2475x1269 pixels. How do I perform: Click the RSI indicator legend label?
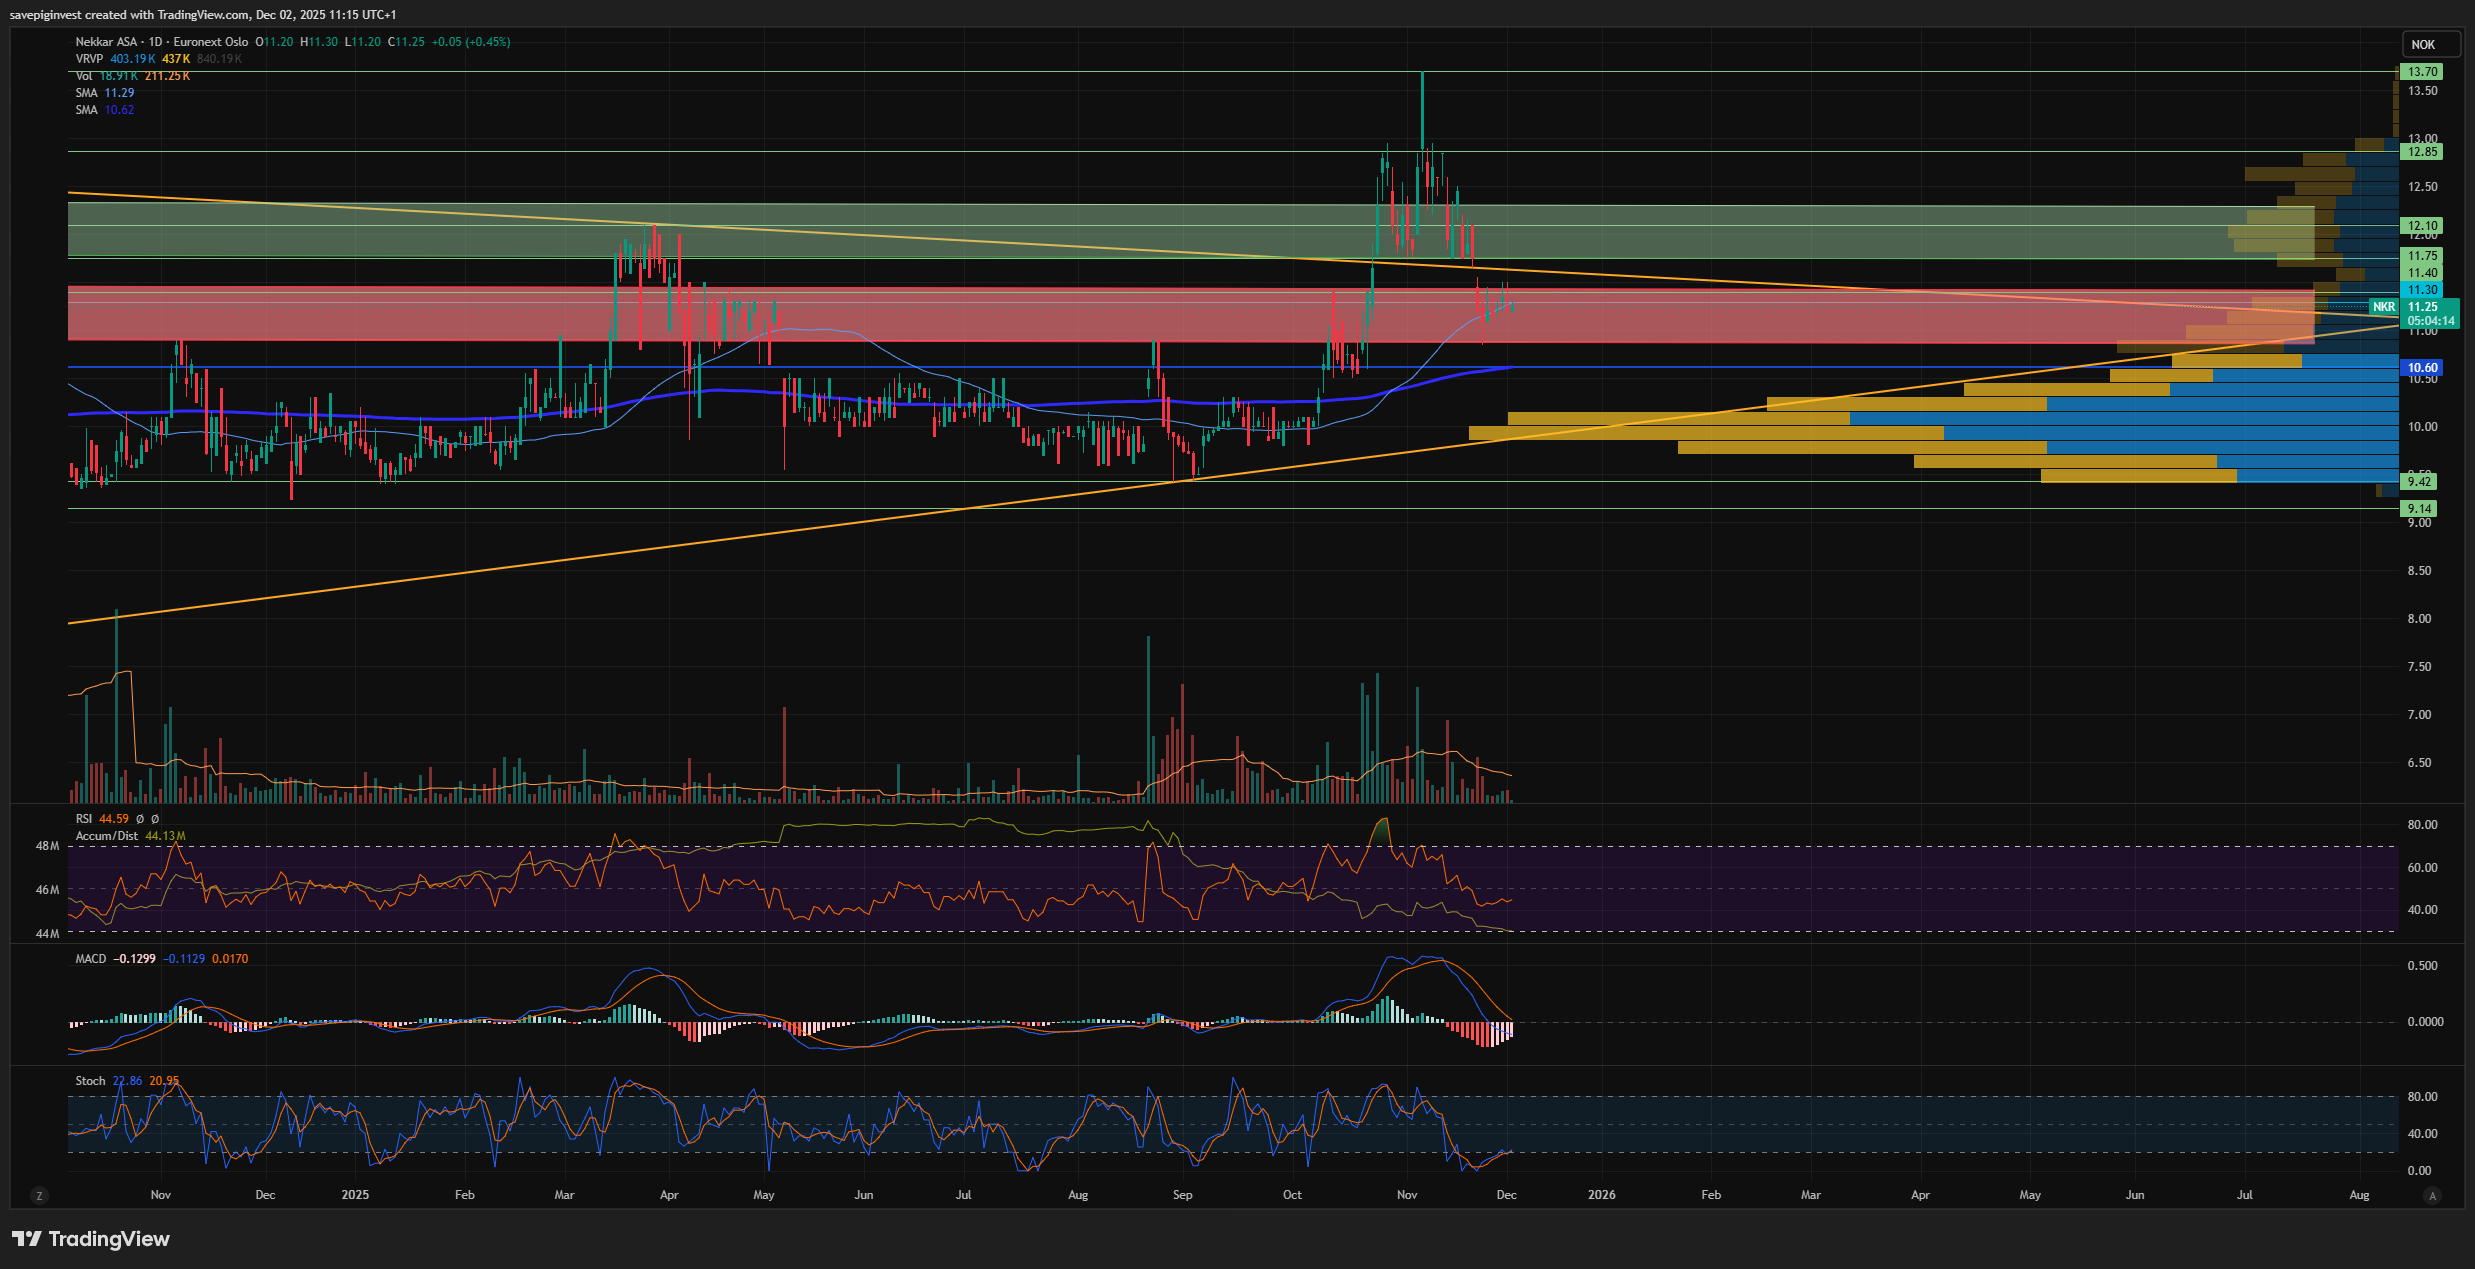85,819
